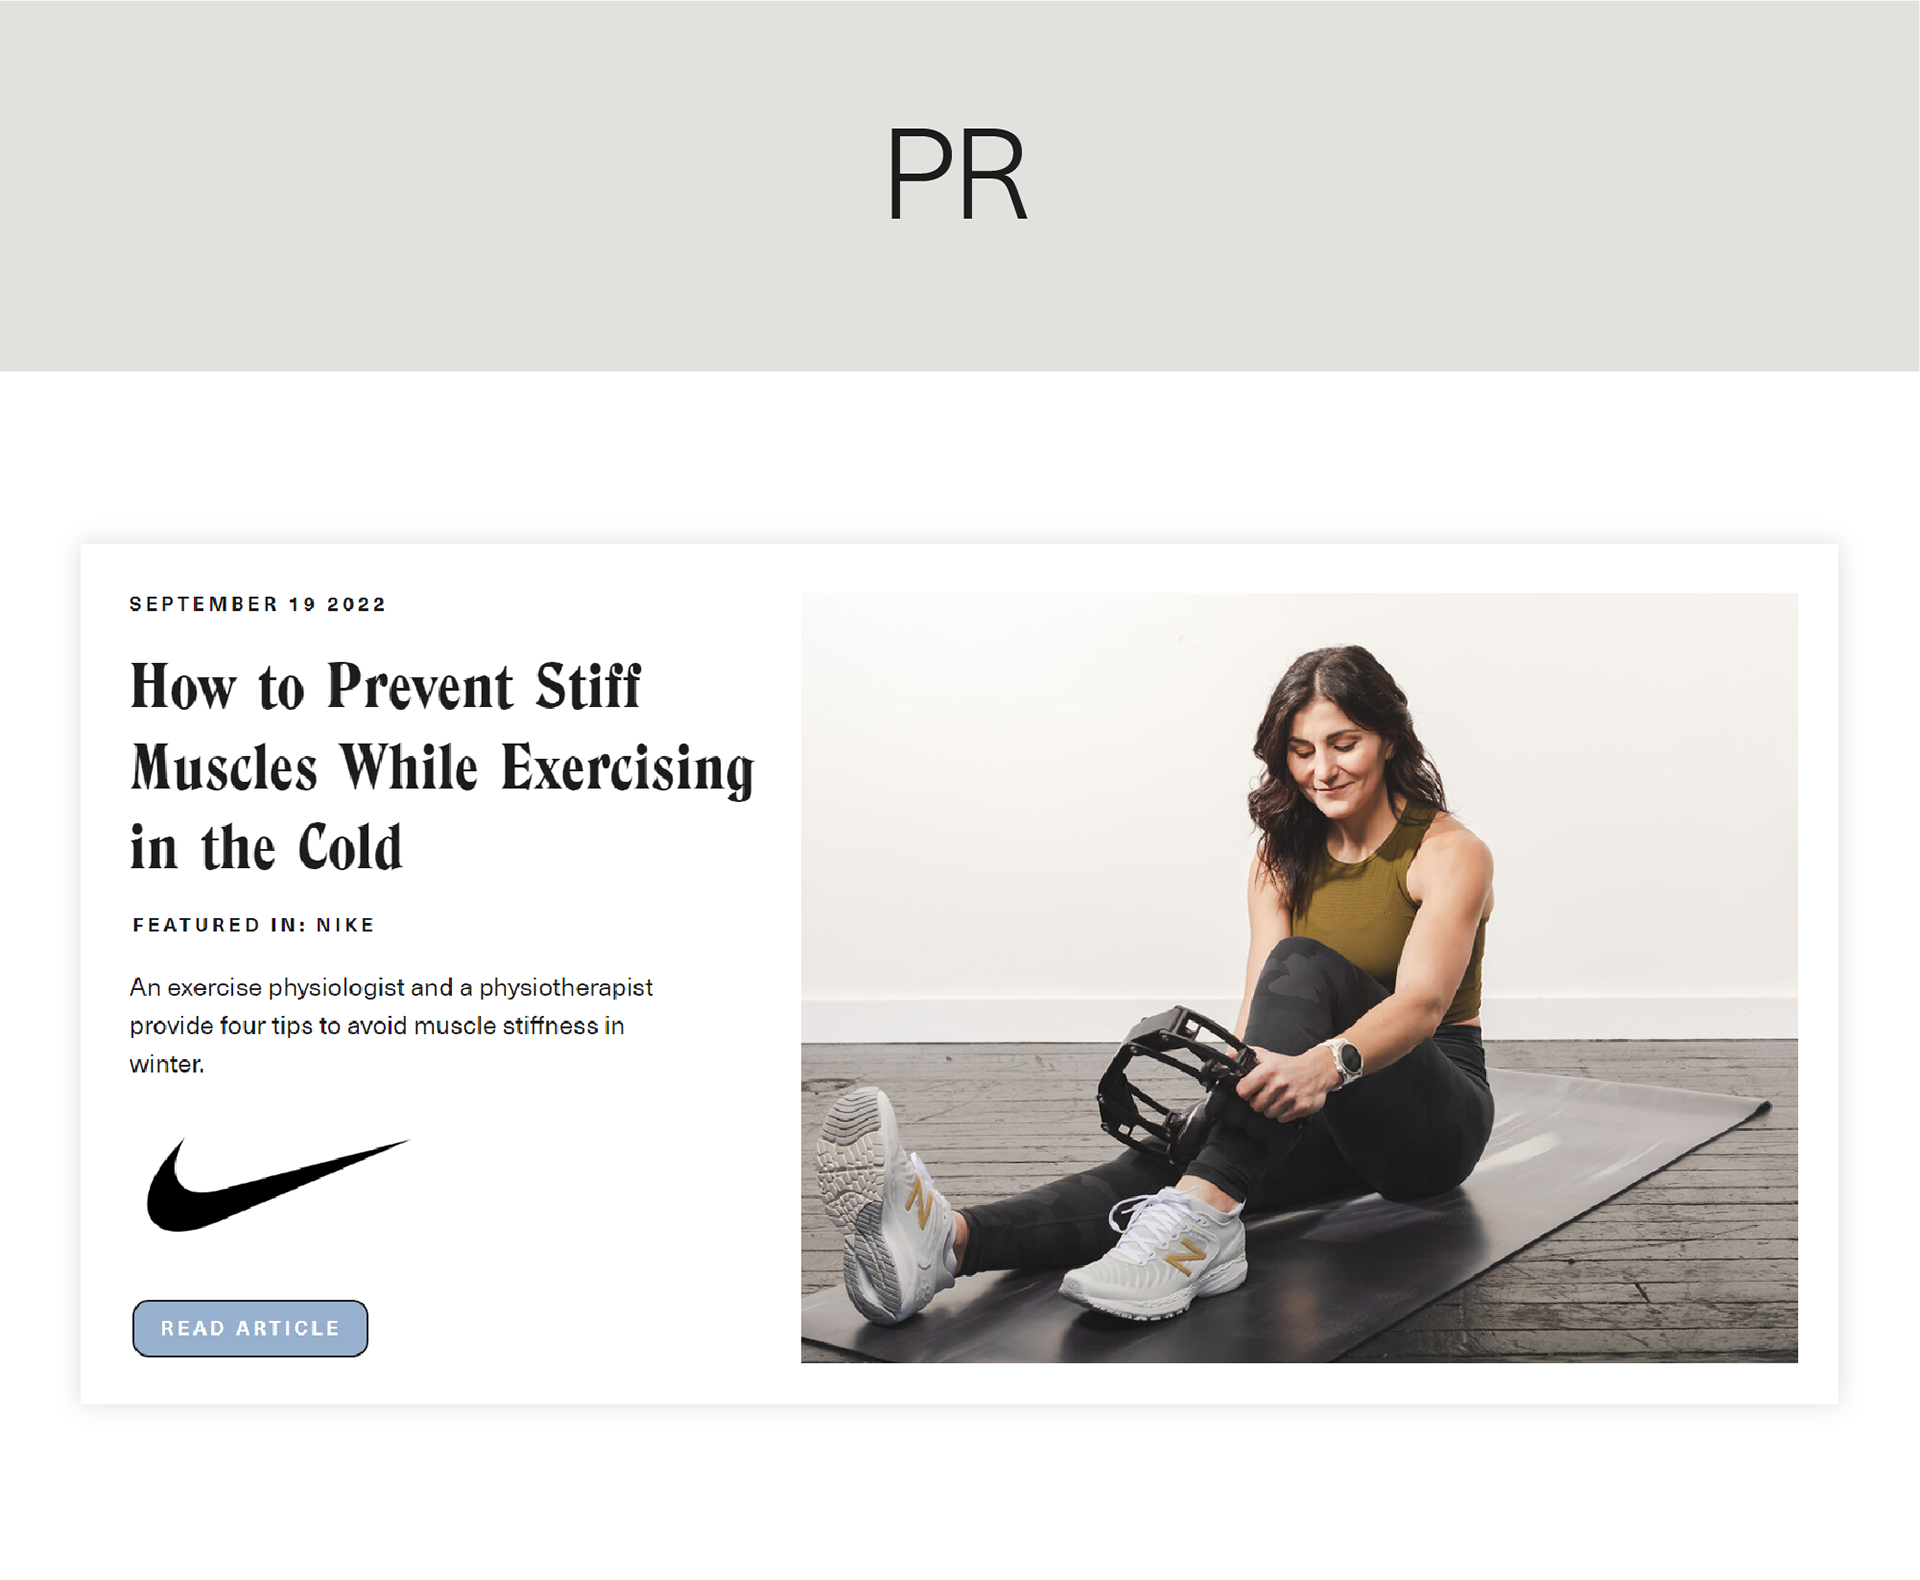Click the word 'Exercising' in the headline
The height and width of the screenshot is (1580, 1920).
point(628,768)
